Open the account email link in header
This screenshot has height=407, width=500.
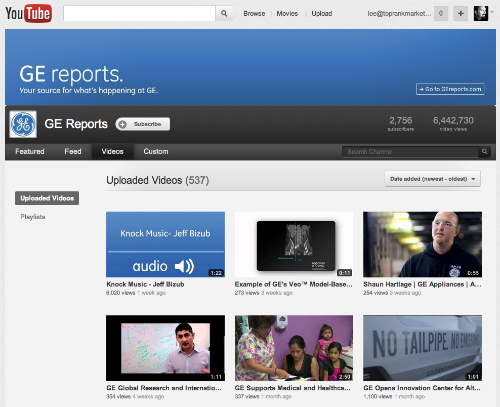pyautogui.click(x=399, y=14)
